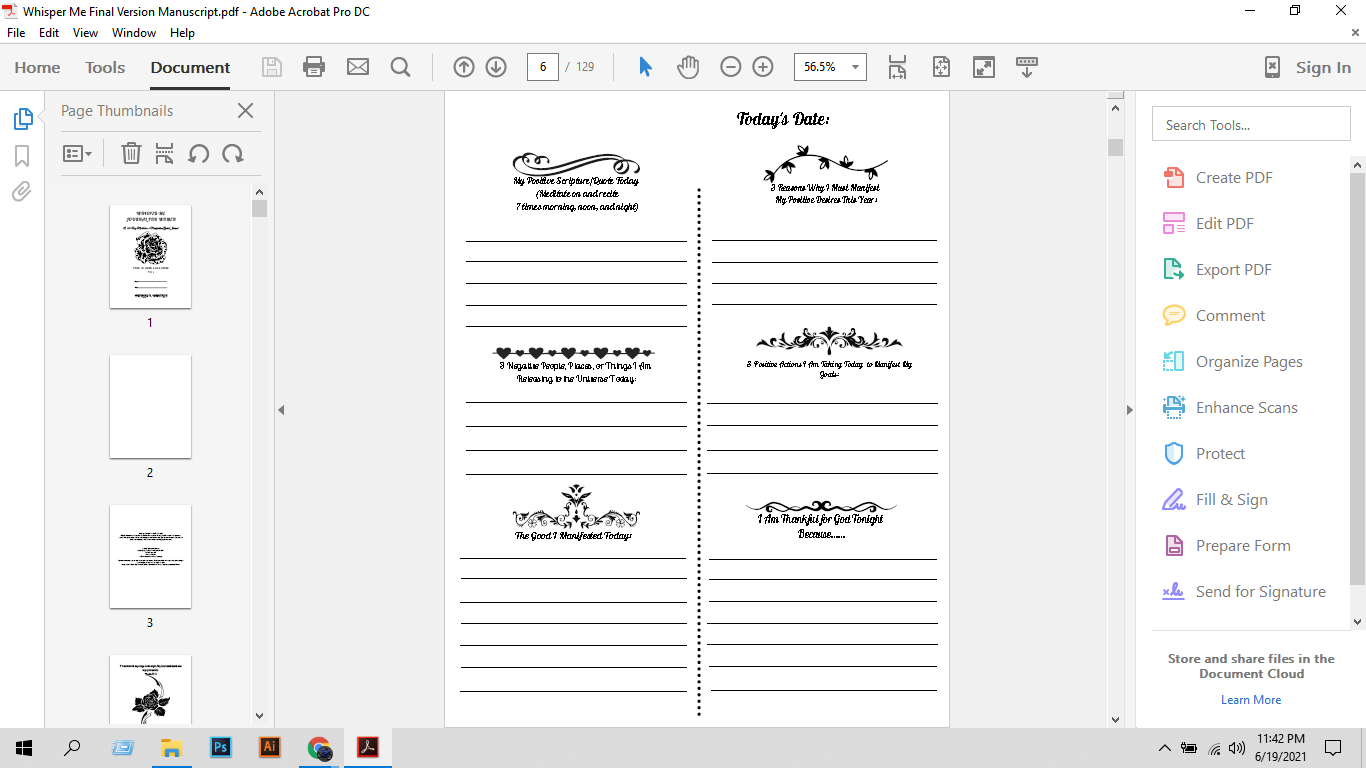
Task: Click the Print file icon
Action: [314, 67]
